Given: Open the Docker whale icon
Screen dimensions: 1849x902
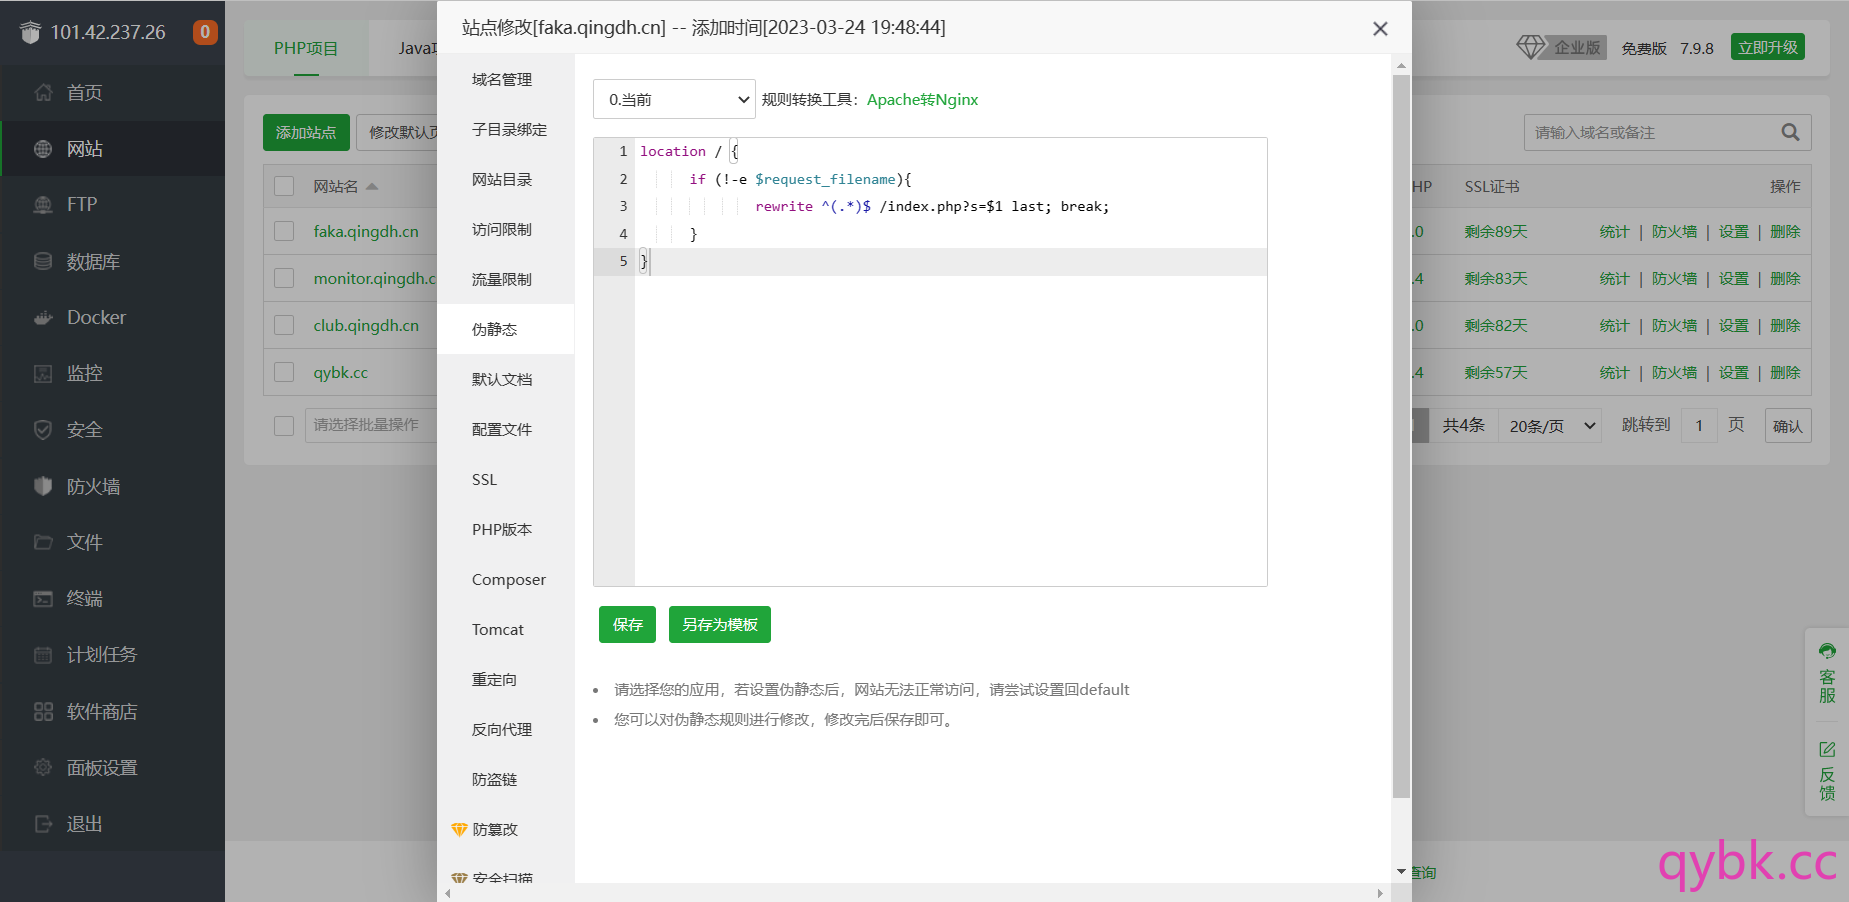Looking at the screenshot, I should tap(43, 318).
